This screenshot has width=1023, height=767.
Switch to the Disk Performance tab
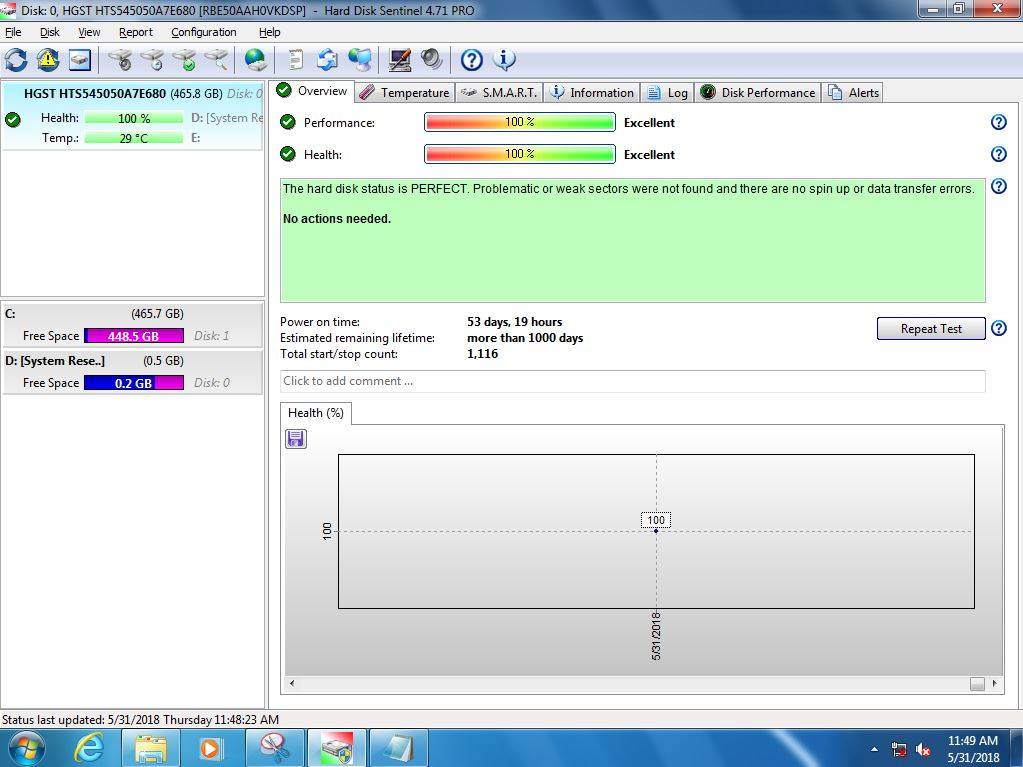758,93
